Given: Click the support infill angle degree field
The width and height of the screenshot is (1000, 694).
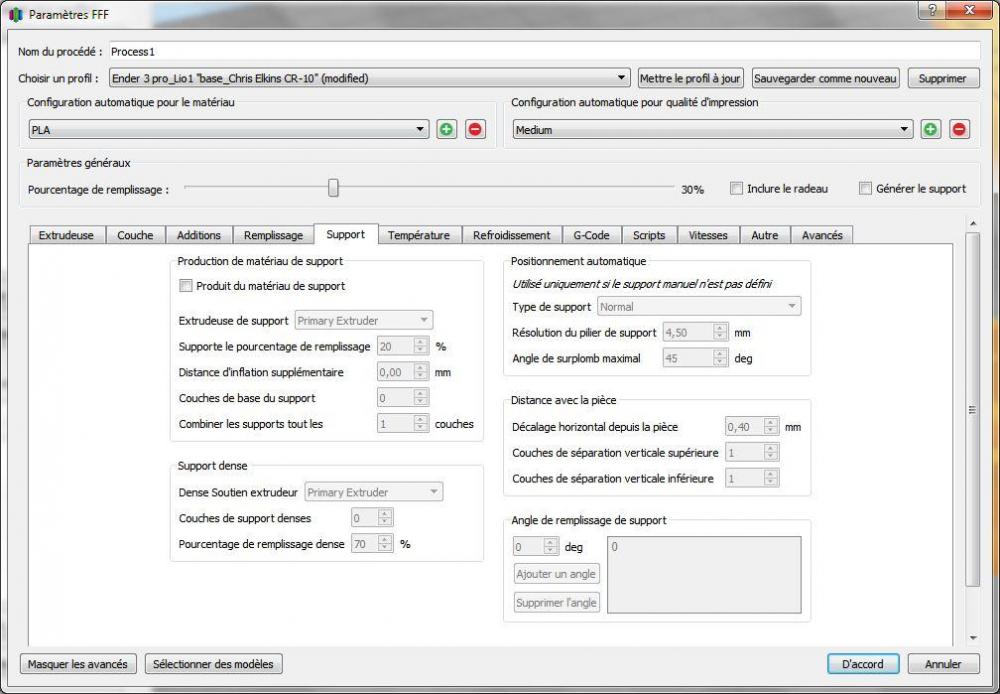Looking at the screenshot, I should point(536,547).
